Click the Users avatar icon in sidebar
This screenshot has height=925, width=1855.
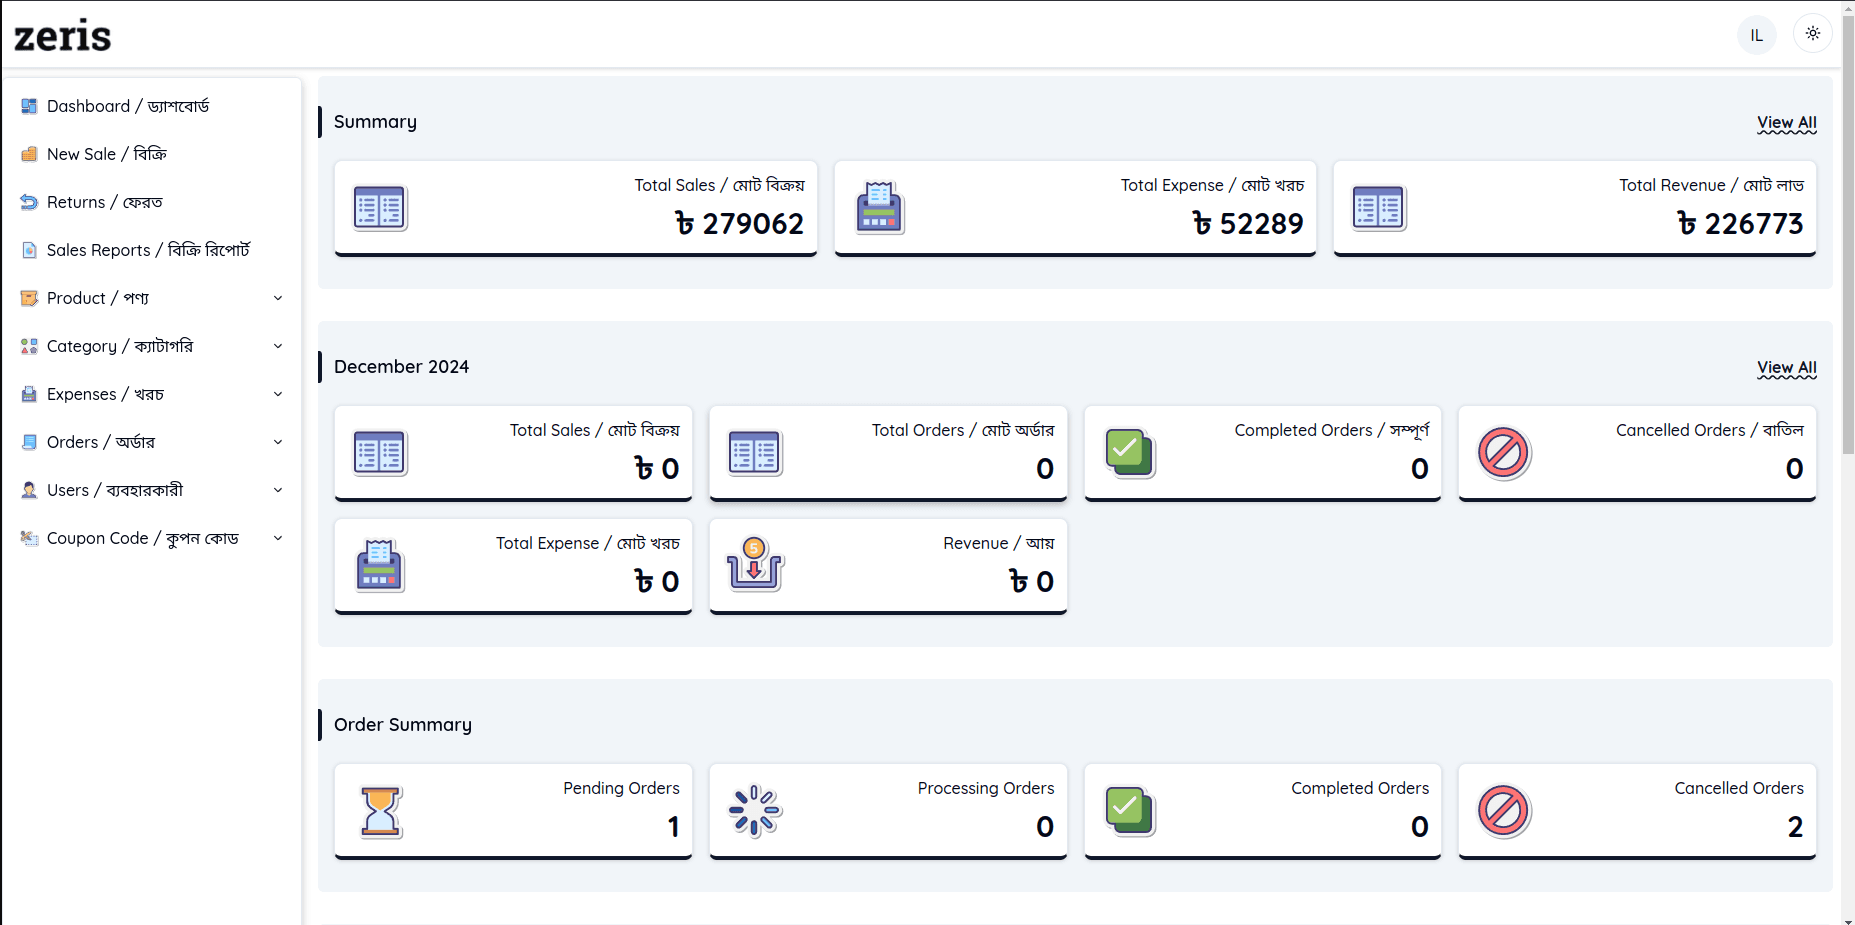click(x=29, y=490)
